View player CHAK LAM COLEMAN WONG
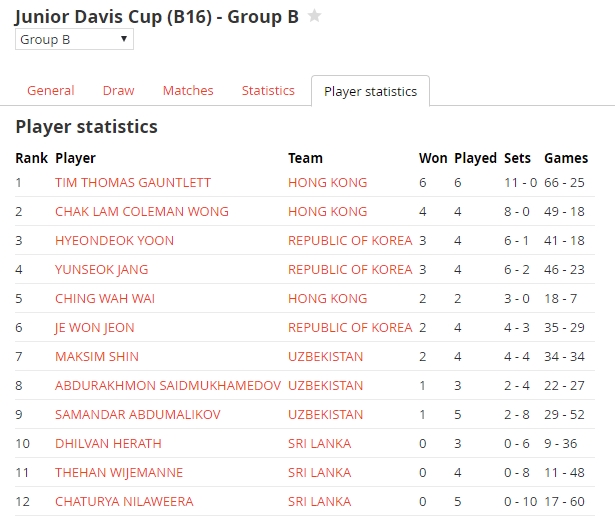The image size is (615, 526). (x=142, y=212)
